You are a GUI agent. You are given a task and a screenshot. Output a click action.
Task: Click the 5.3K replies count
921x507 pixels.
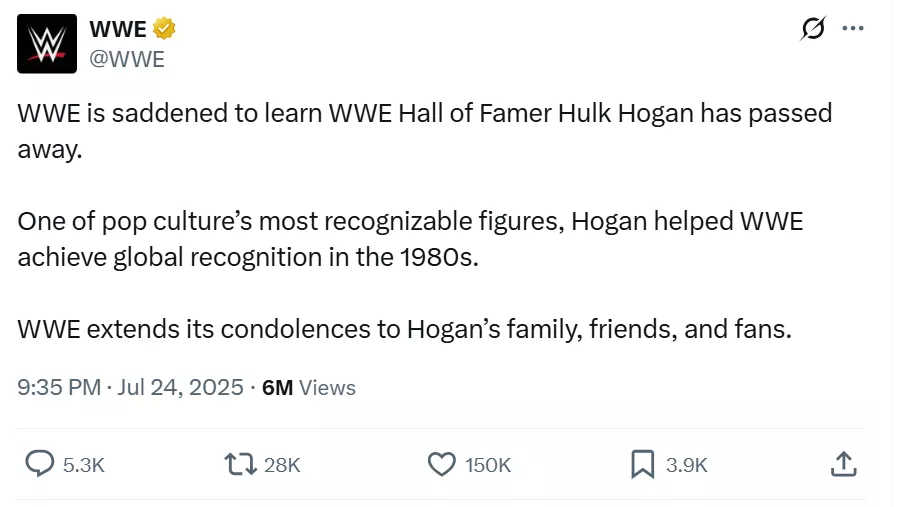(83, 465)
